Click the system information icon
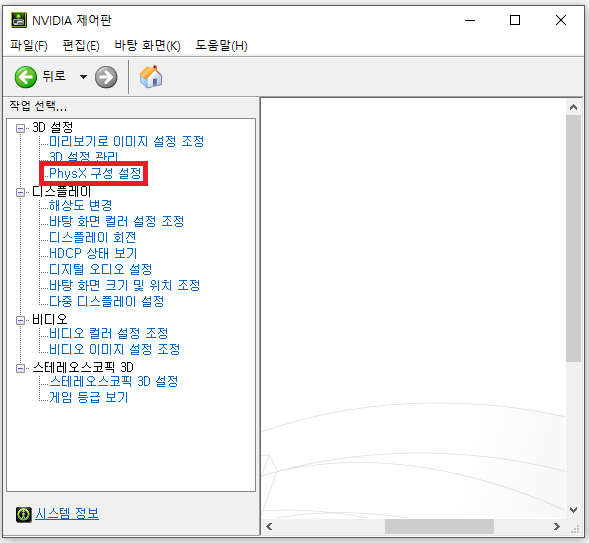The height and width of the screenshot is (543, 589). tap(24, 514)
